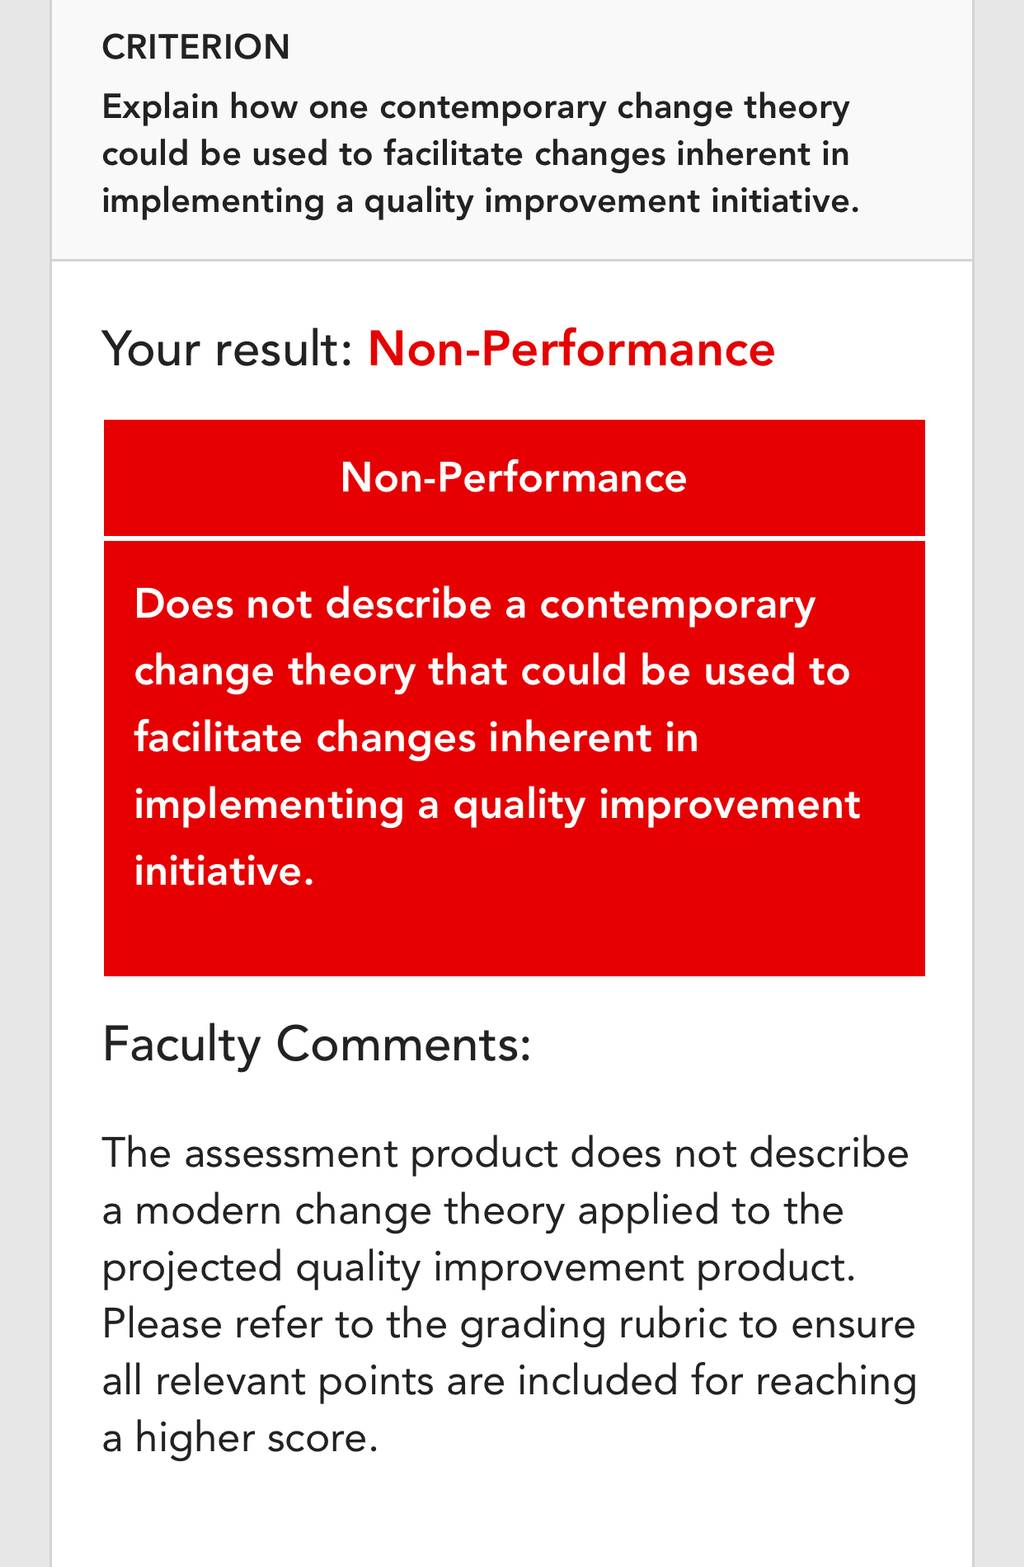Click the criterion line "could be used to facilitate"
The image size is (1024, 1567).
click(x=476, y=154)
